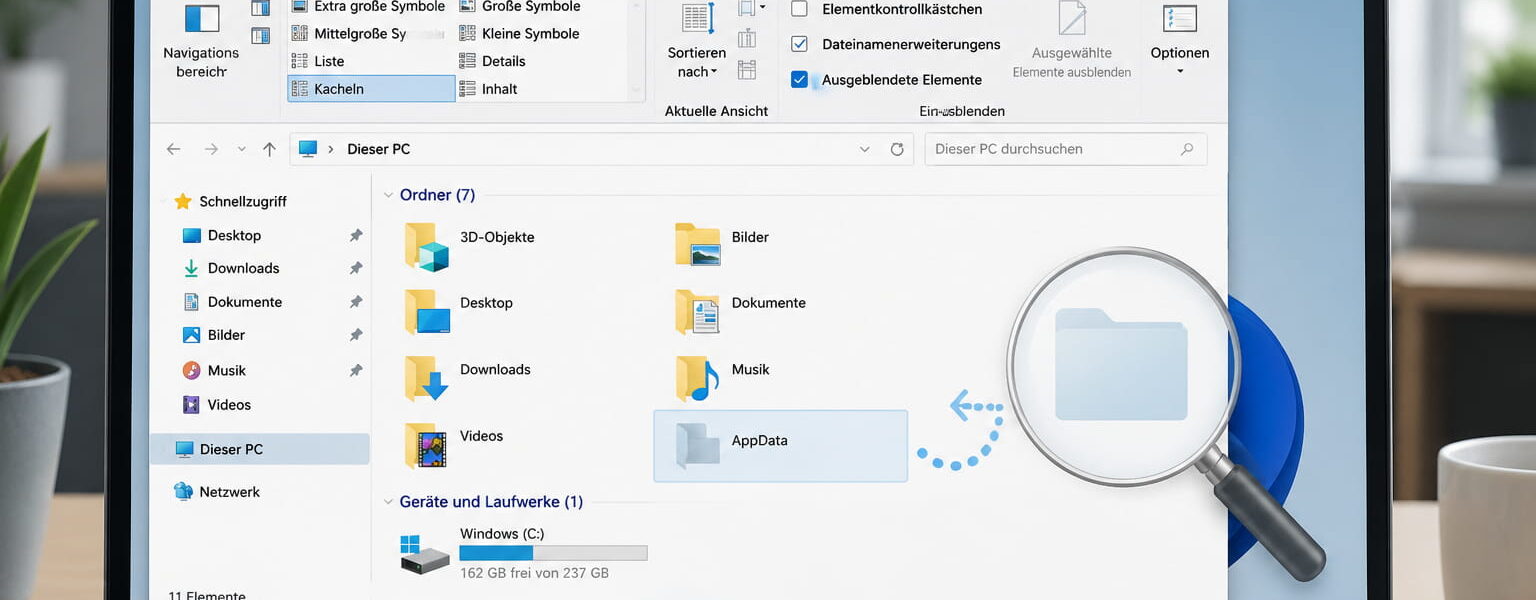This screenshot has height=600, width=1536.
Task: Select Dieser PC in the sidebar
Action: [260, 449]
